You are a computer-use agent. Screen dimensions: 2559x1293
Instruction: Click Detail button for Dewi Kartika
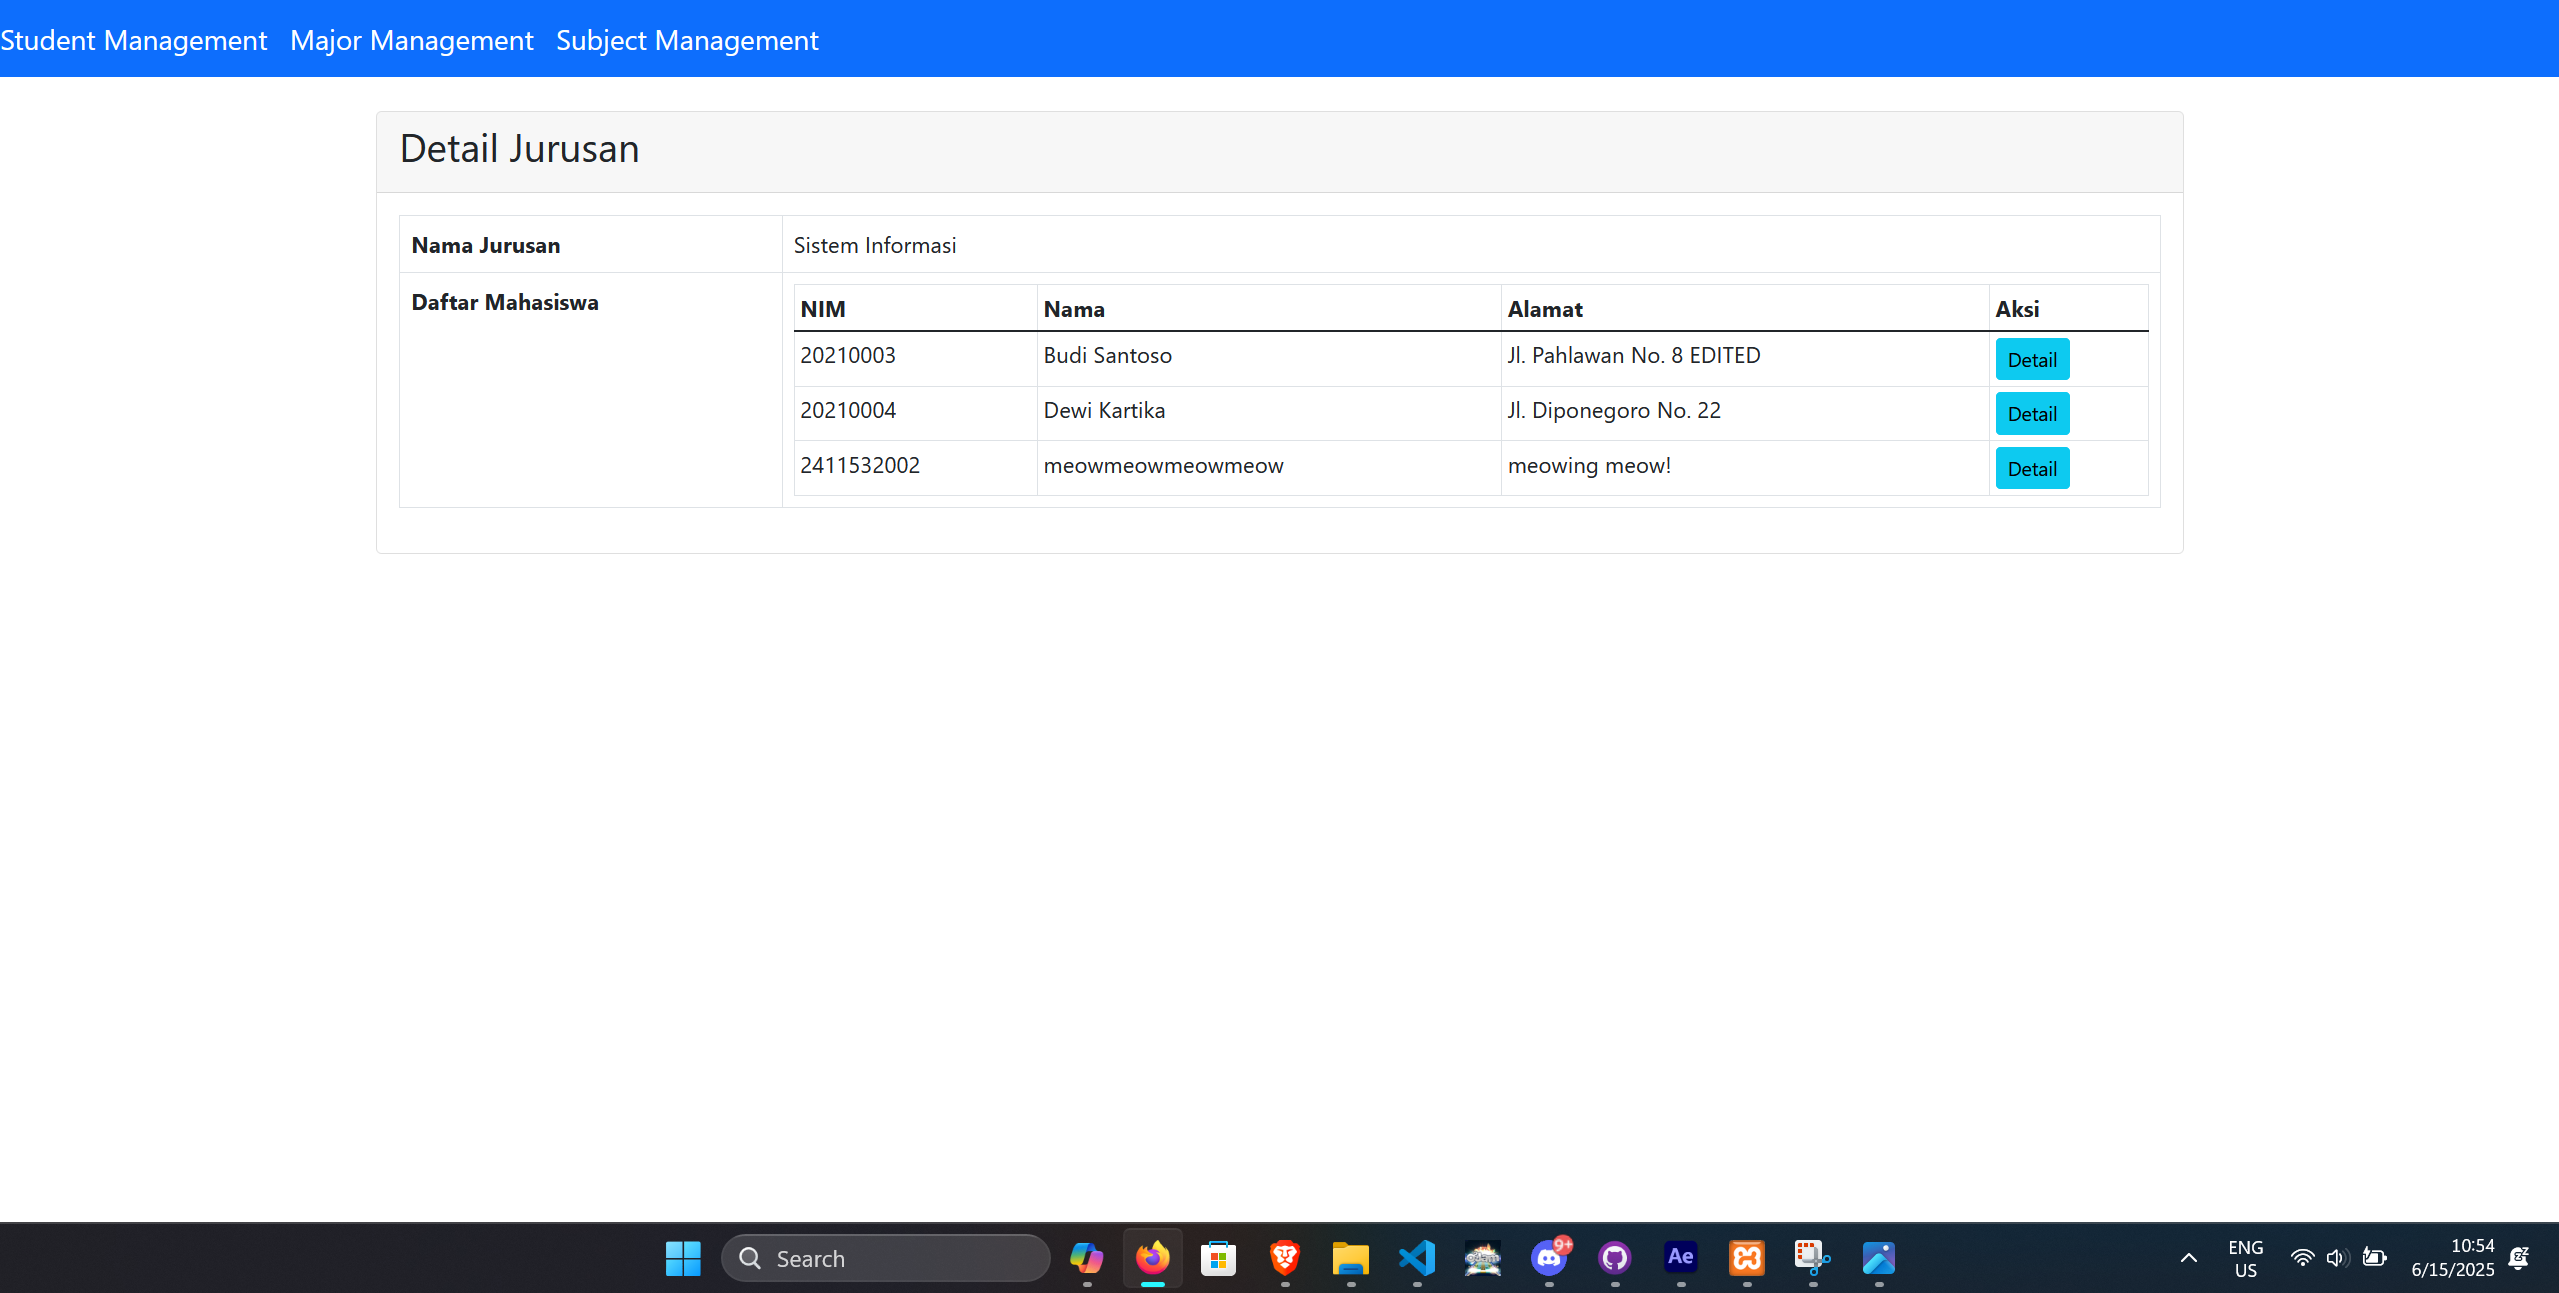[2031, 414]
